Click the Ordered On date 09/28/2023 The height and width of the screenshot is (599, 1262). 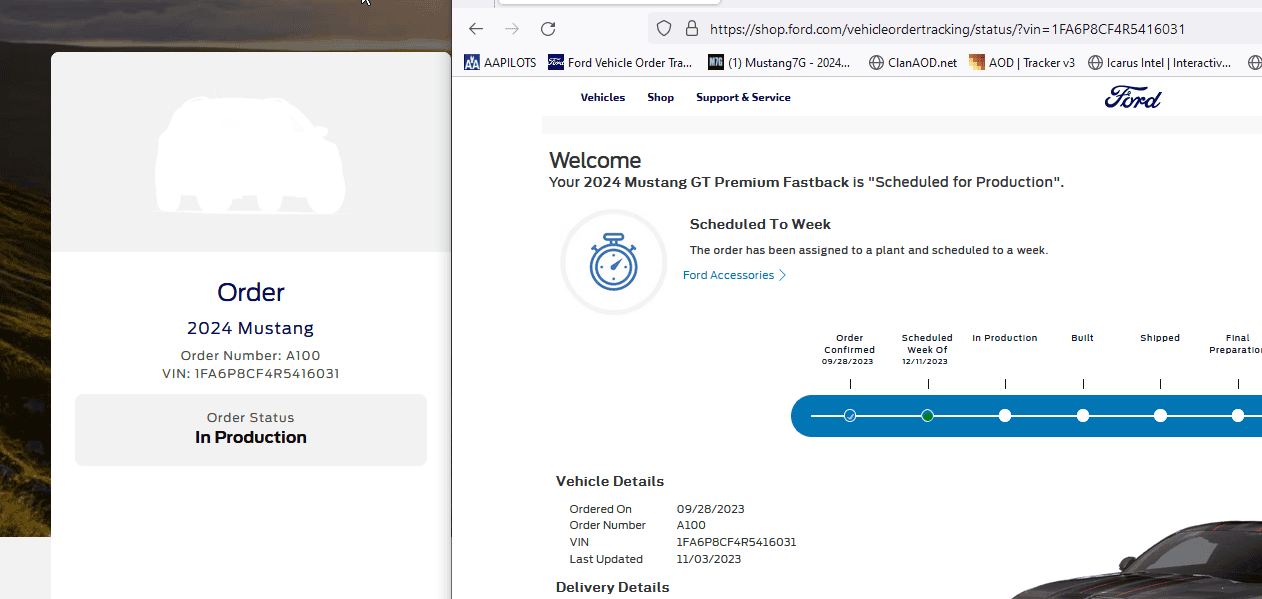(x=710, y=509)
